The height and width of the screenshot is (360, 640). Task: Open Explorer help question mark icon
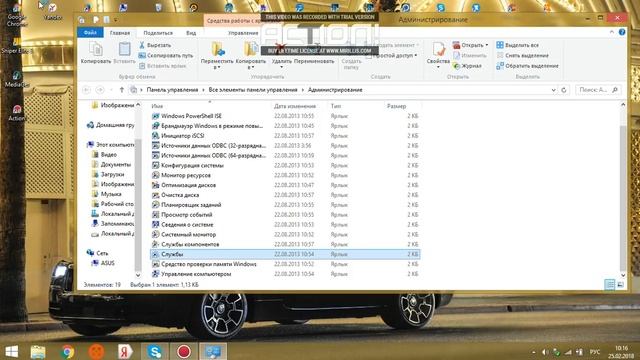(622, 32)
